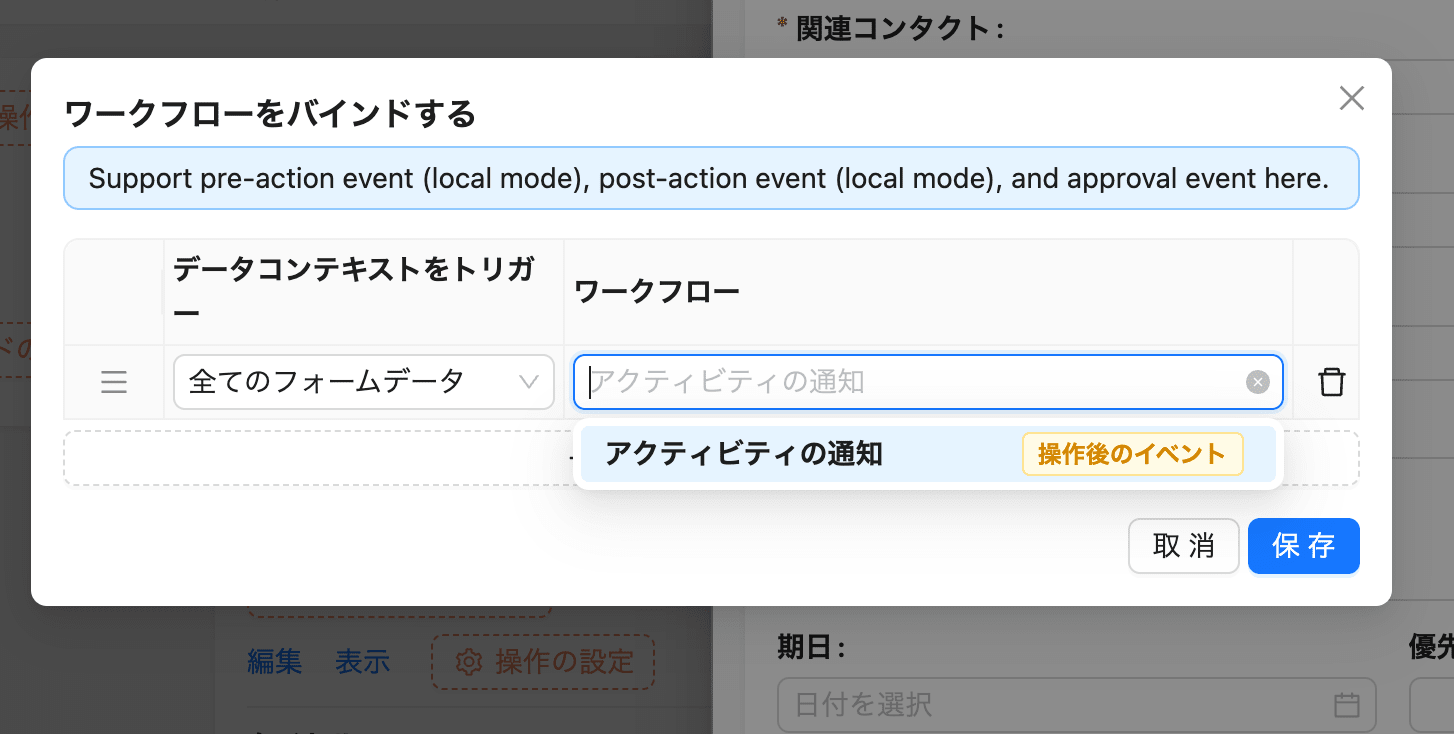
Task: Click the dashed add-row button below the table
Action: (x=711, y=458)
